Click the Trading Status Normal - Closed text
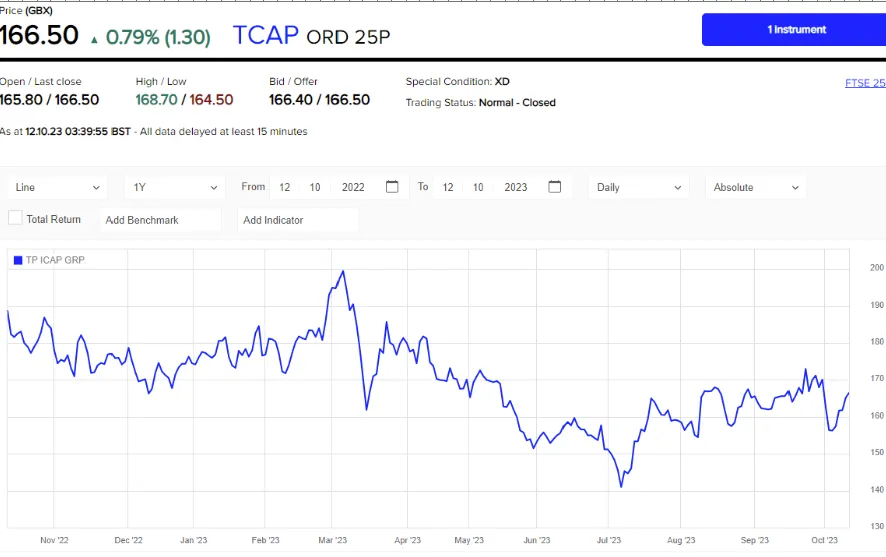 [x=480, y=102]
